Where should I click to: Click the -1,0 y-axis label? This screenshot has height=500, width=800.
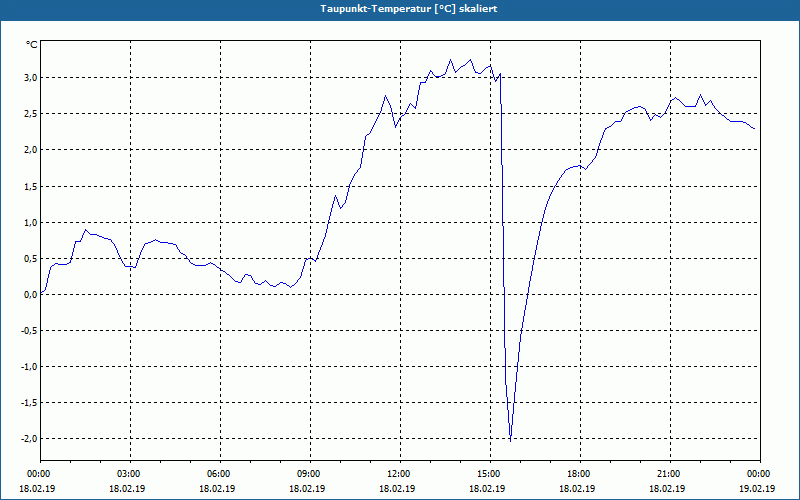pyautogui.click(x=30, y=367)
